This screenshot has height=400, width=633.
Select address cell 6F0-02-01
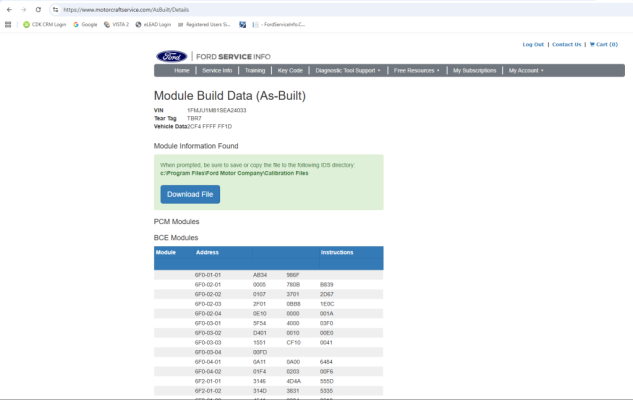(208, 285)
